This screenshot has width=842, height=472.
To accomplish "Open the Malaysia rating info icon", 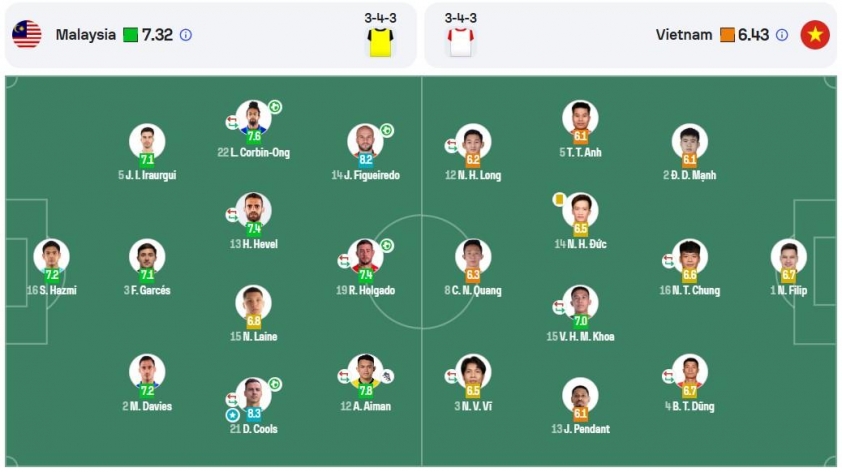I will [x=186, y=34].
